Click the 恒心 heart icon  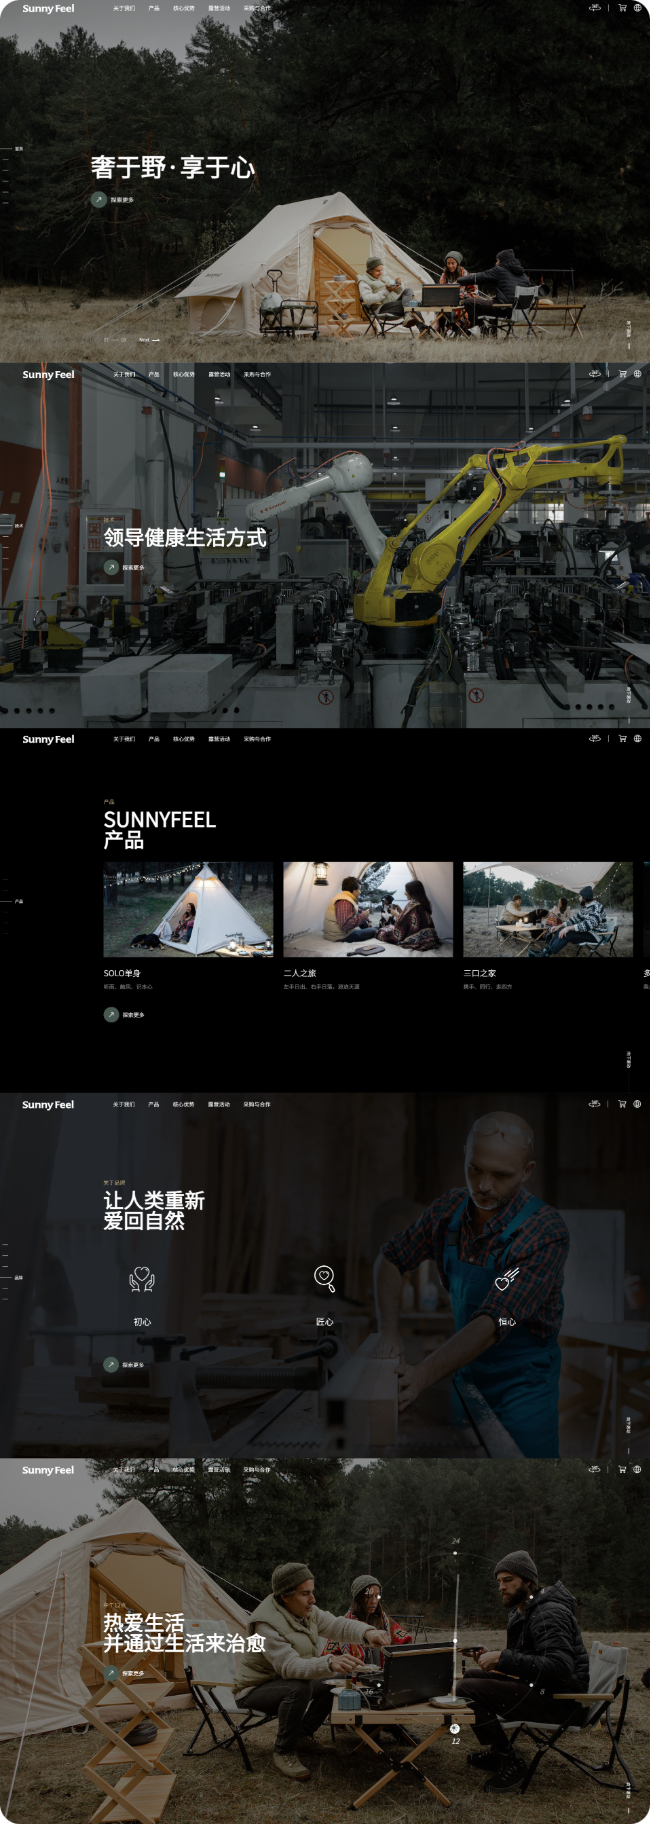point(507,1279)
